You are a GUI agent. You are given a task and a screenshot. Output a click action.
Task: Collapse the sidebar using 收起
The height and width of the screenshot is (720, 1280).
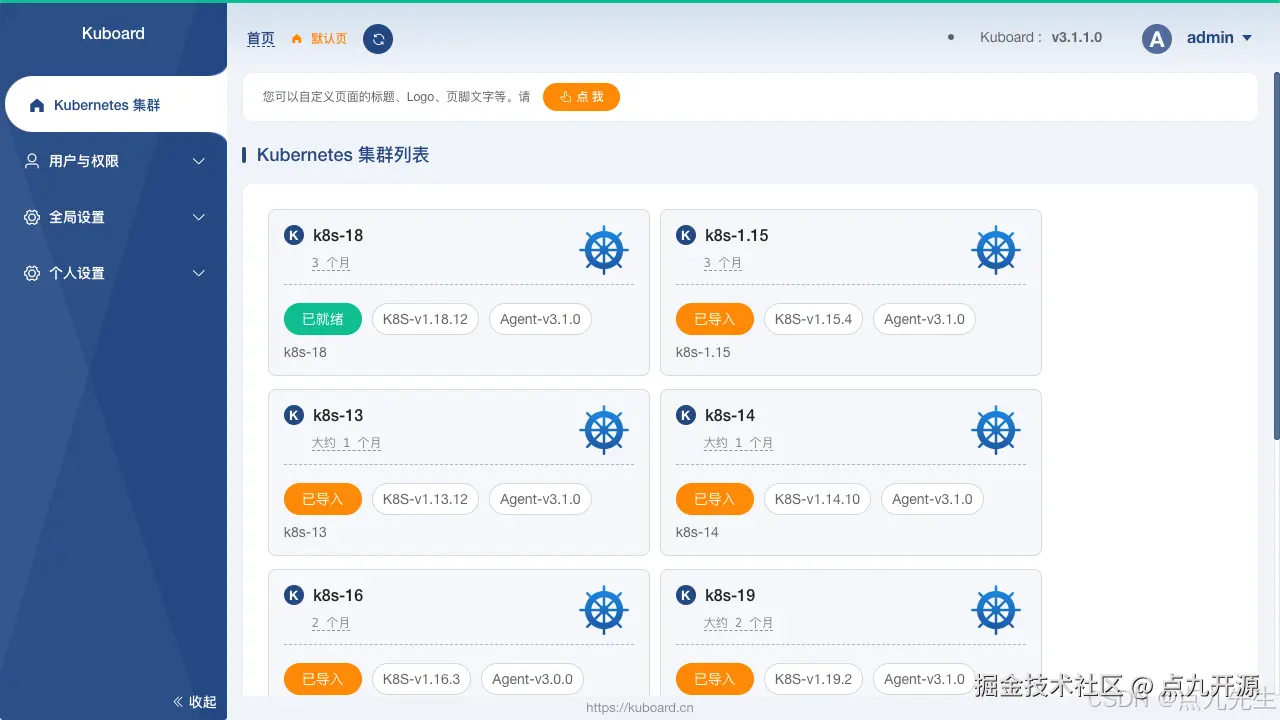tap(193, 701)
